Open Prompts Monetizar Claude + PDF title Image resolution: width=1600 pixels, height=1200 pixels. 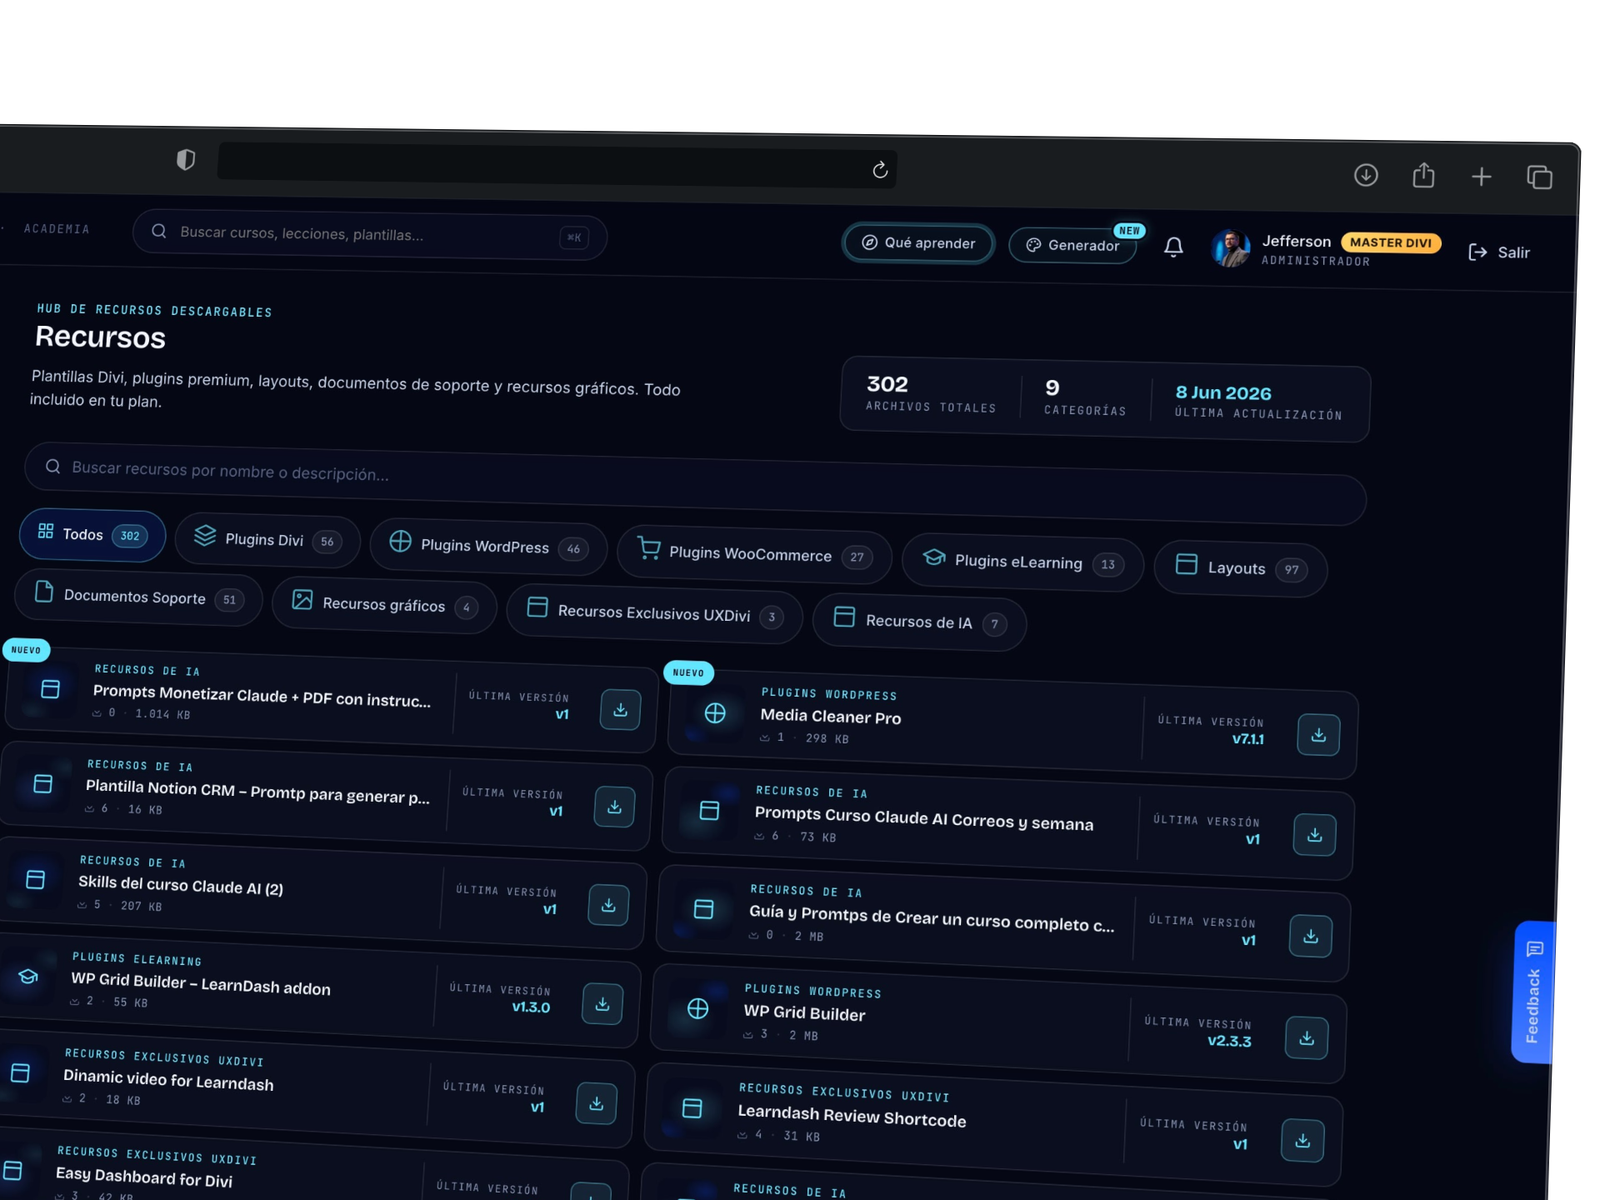tap(262, 696)
